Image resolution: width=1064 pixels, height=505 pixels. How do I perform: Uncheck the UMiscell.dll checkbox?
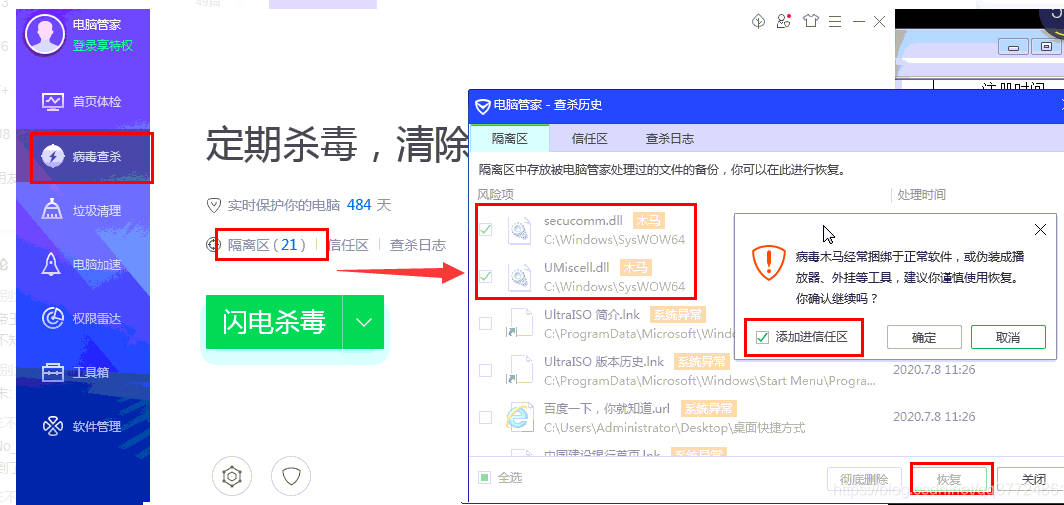pyautogui.click(x=486, y=276)
